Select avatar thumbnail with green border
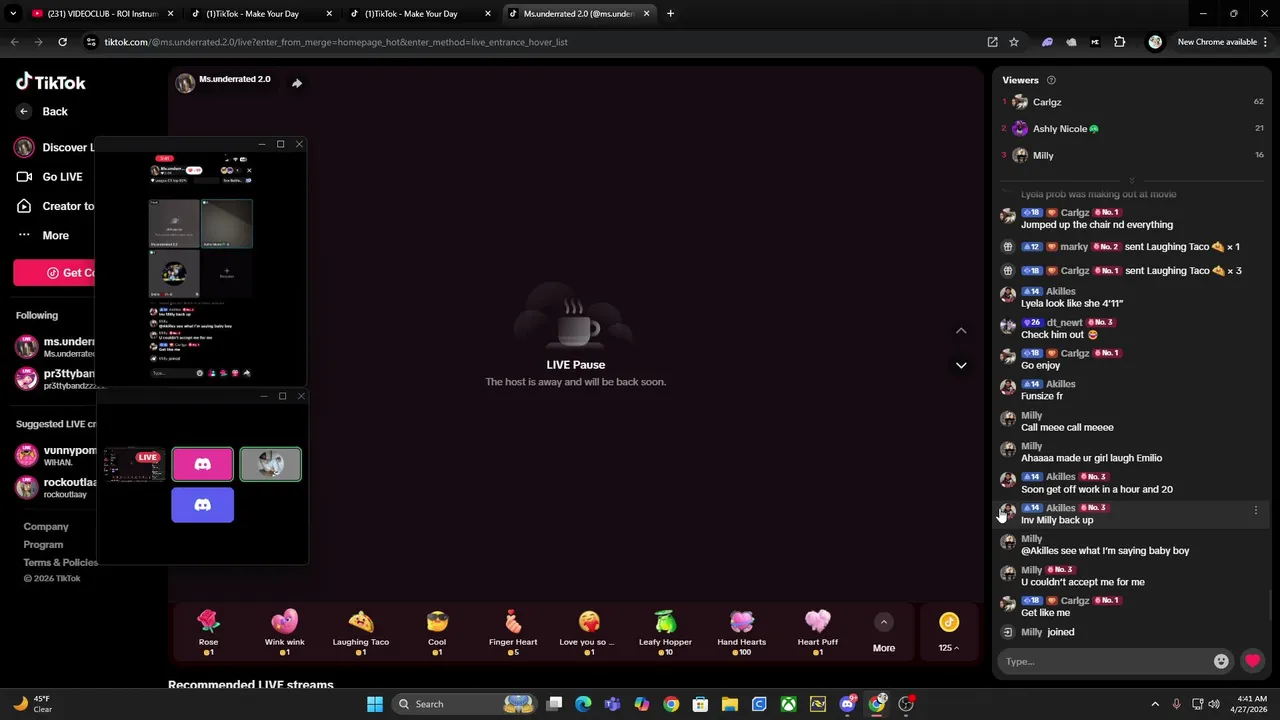 pyautogui.click(x=270, y=464)
